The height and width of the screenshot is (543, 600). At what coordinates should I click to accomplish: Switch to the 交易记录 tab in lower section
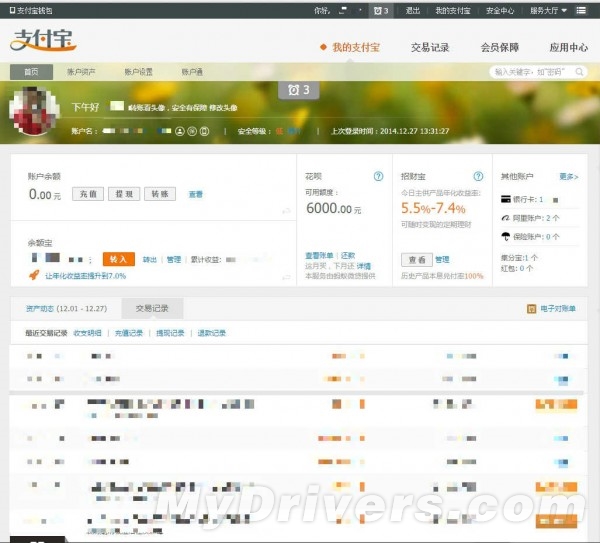(152, 308)
